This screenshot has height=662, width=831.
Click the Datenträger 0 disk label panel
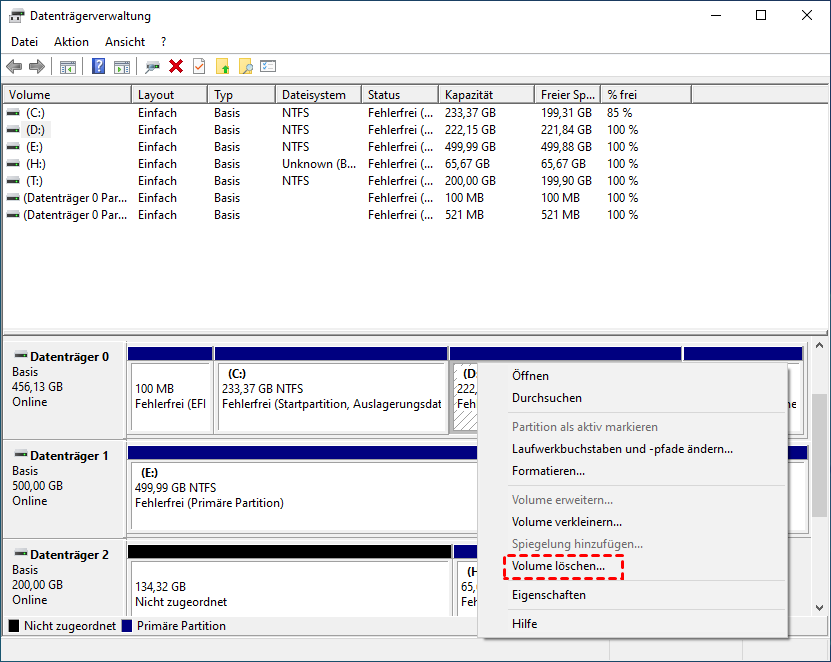tap(65, 390)
